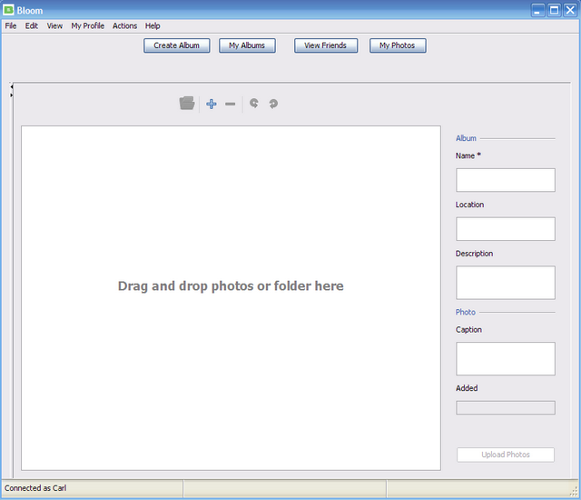Go to My Albums

(247, 46)
